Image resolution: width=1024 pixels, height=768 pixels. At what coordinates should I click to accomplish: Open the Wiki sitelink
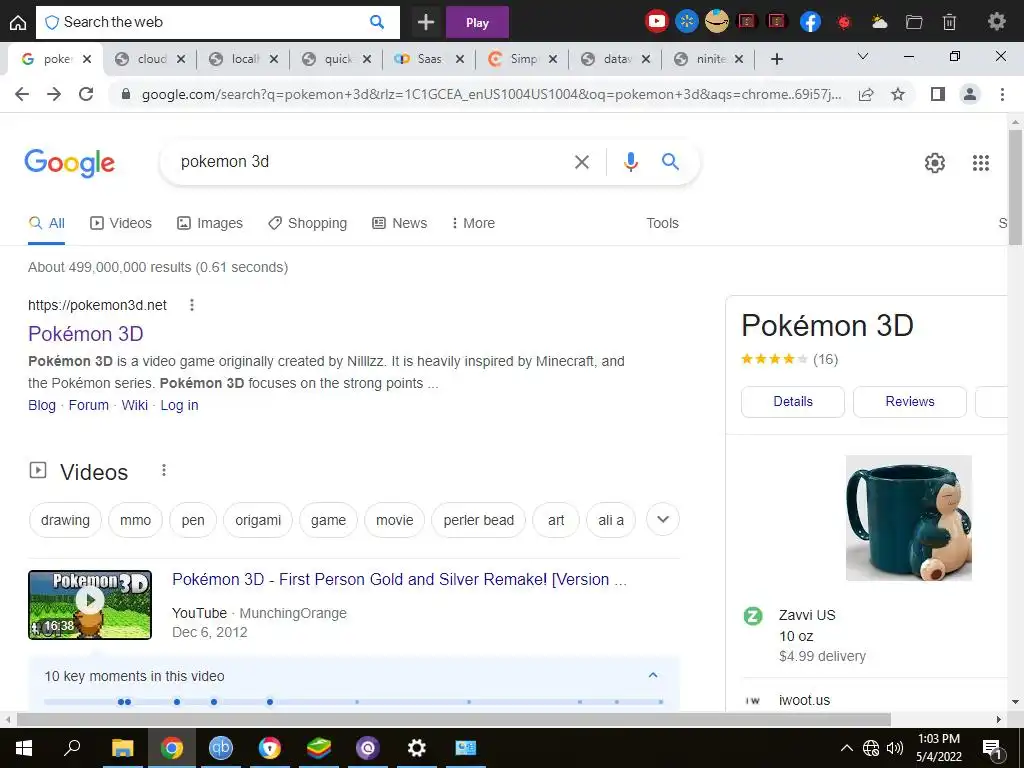[135, 405]
